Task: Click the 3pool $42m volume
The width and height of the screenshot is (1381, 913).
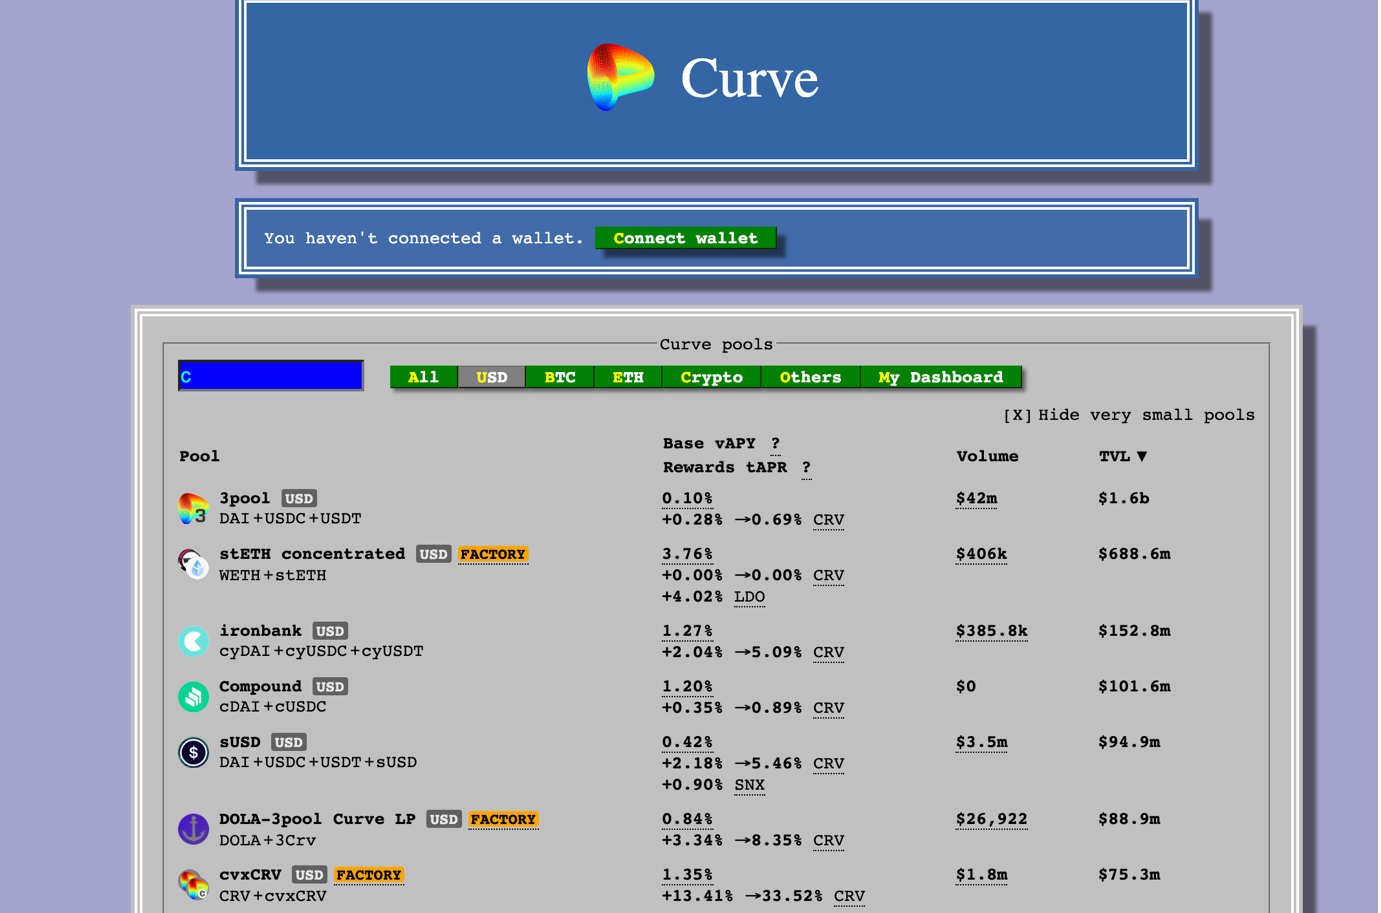Action: point(976,499)
